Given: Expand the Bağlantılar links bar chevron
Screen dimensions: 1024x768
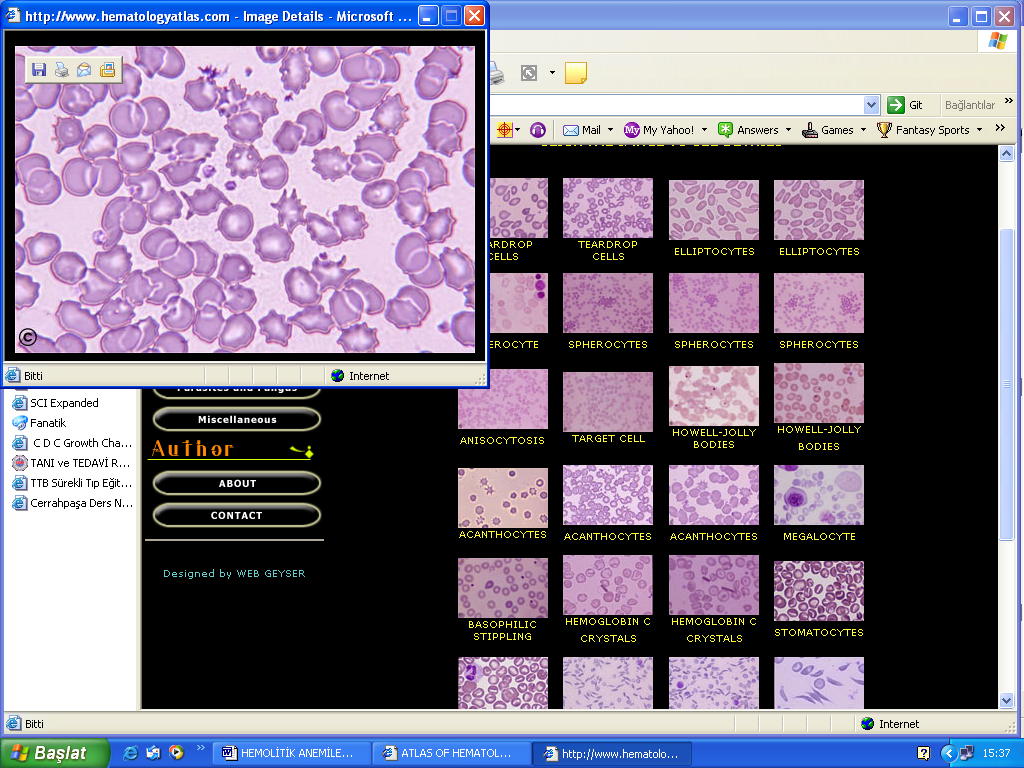Looking at the screenshot, I should point(1009,101).
